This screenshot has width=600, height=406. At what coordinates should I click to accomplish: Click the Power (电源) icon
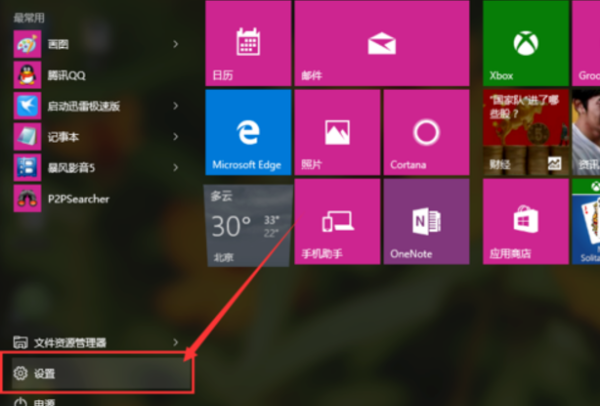pyautogui.click(x=21, y=402)
